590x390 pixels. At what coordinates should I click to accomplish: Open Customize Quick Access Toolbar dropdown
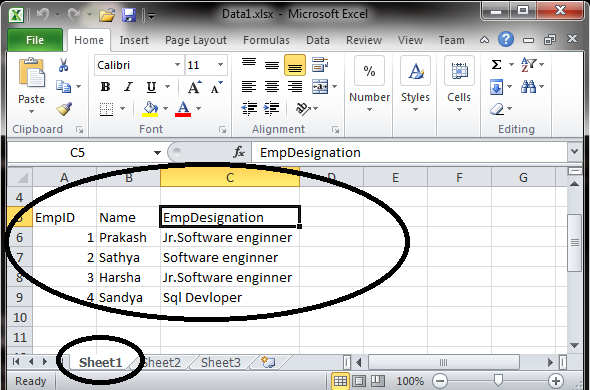tap(152, 16)
